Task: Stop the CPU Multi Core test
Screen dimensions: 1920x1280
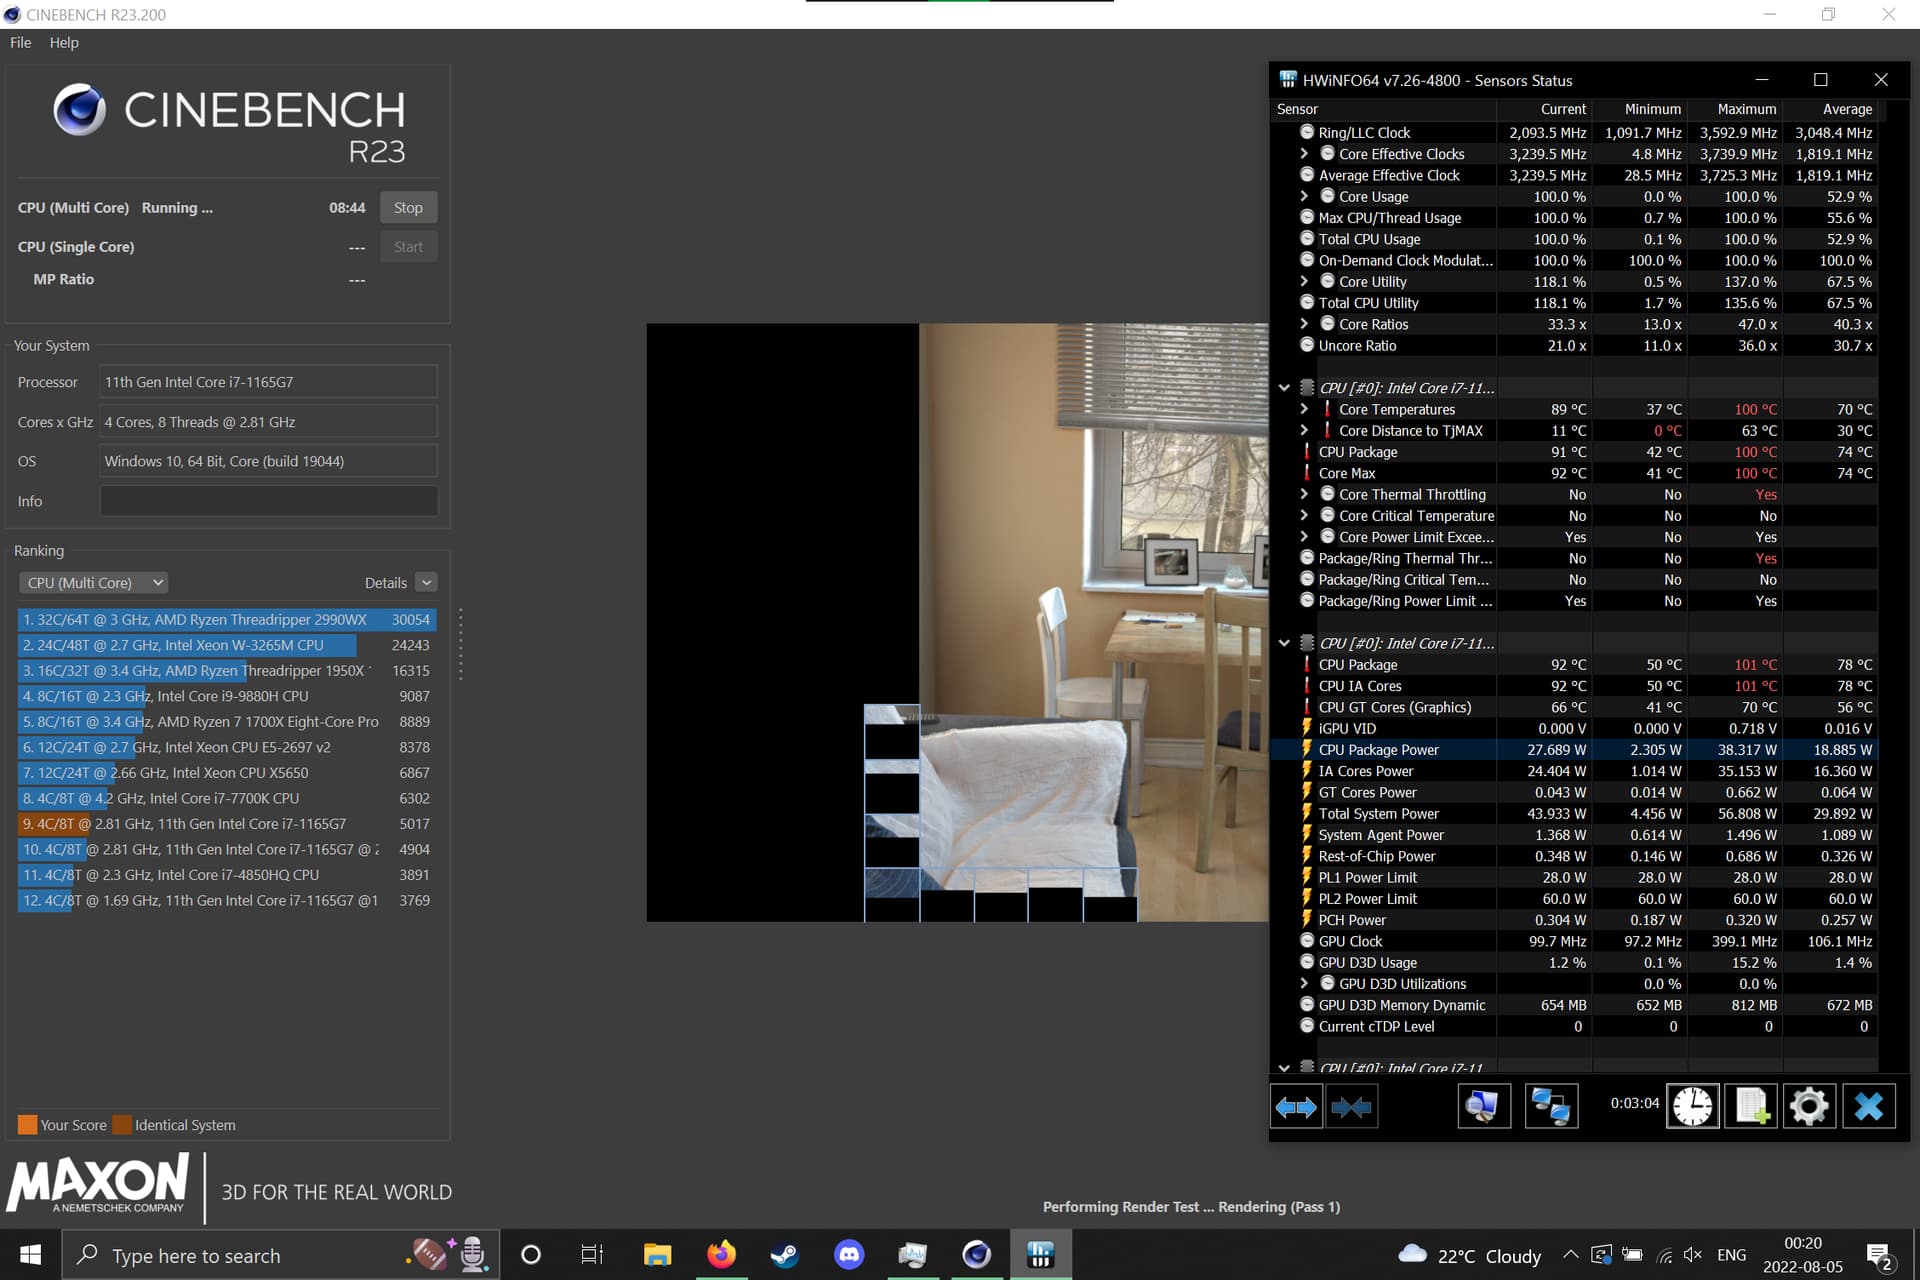Action: (408, 208)
